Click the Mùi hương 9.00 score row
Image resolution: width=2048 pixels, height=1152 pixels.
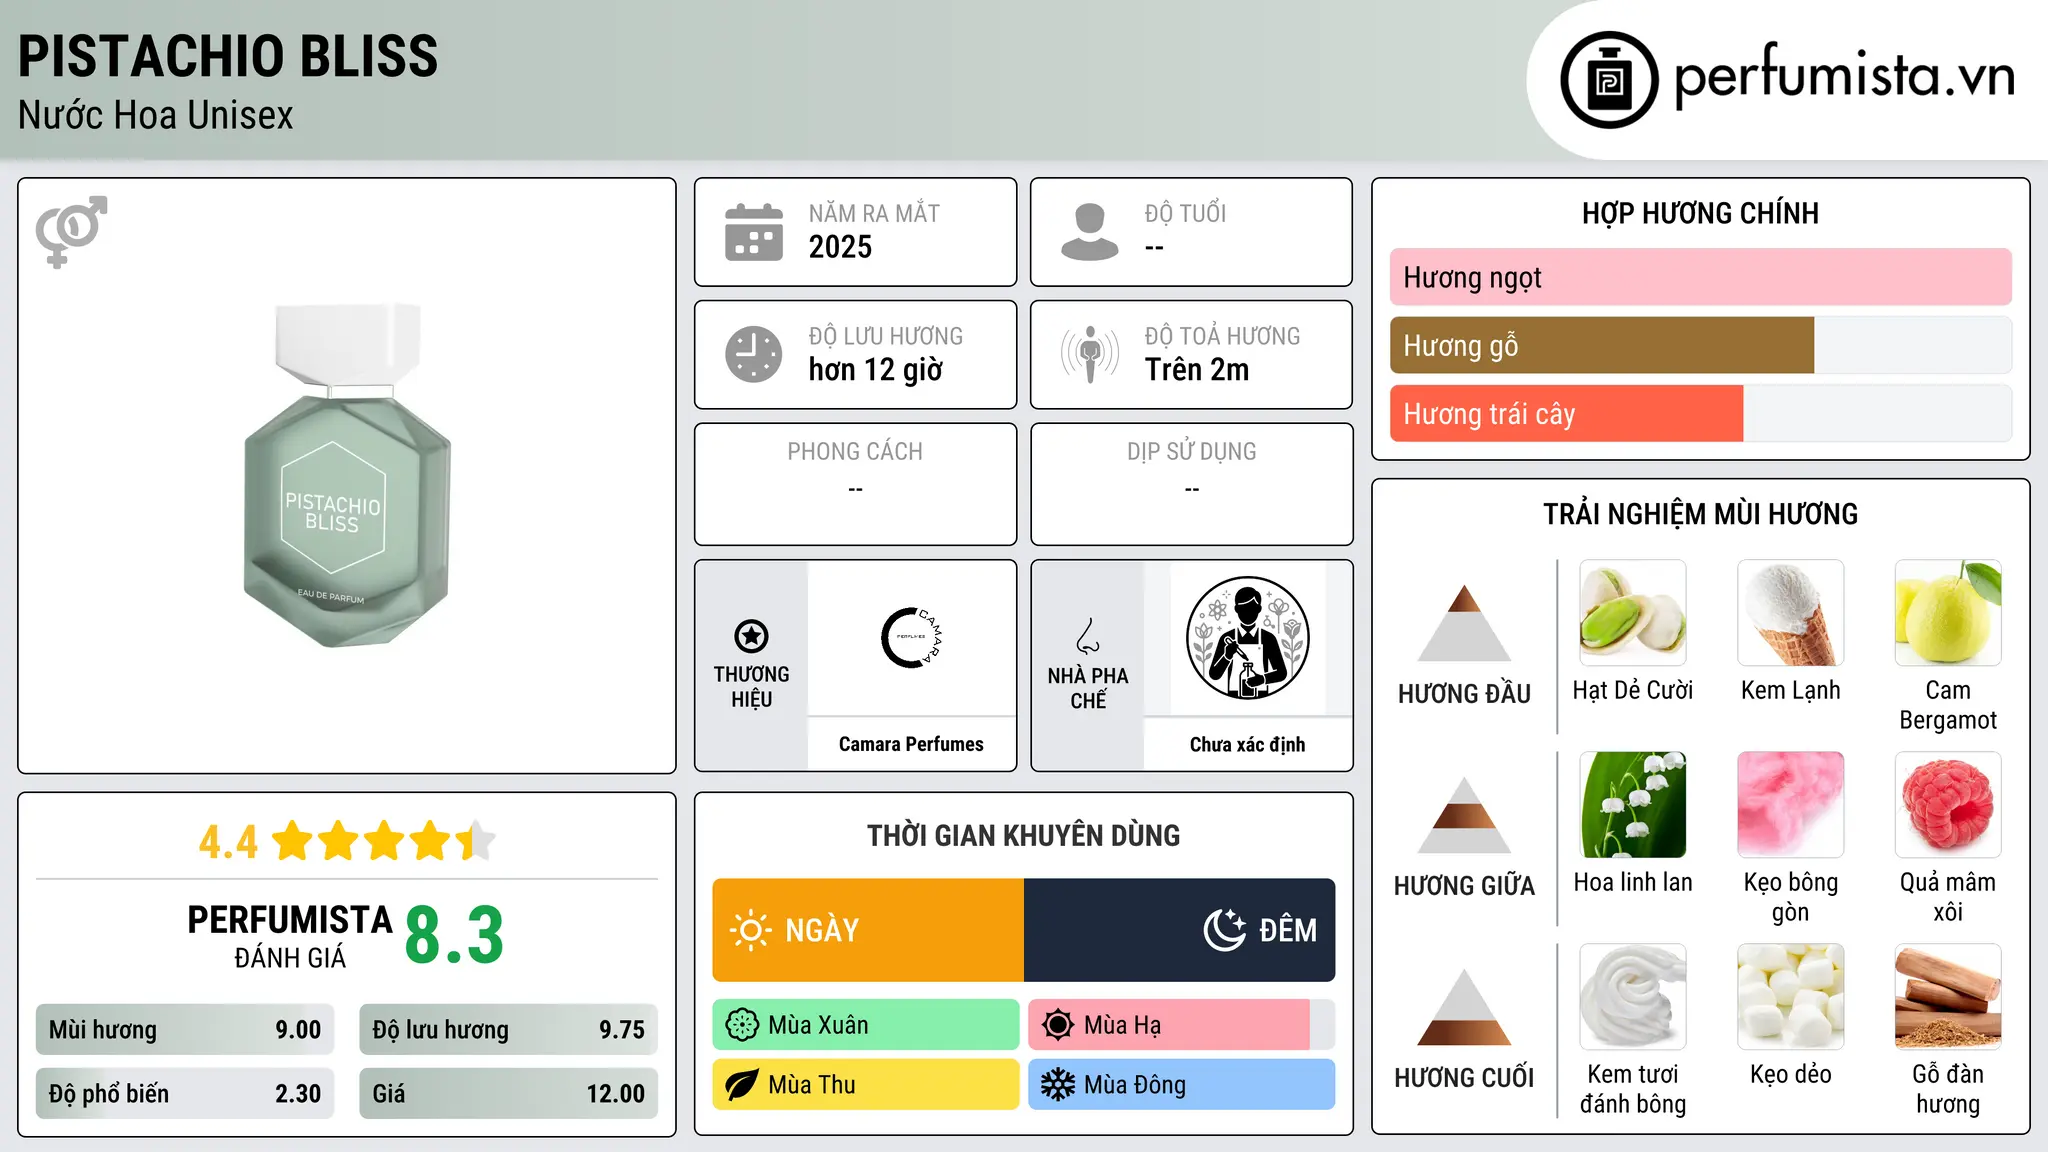(185, 1030)
